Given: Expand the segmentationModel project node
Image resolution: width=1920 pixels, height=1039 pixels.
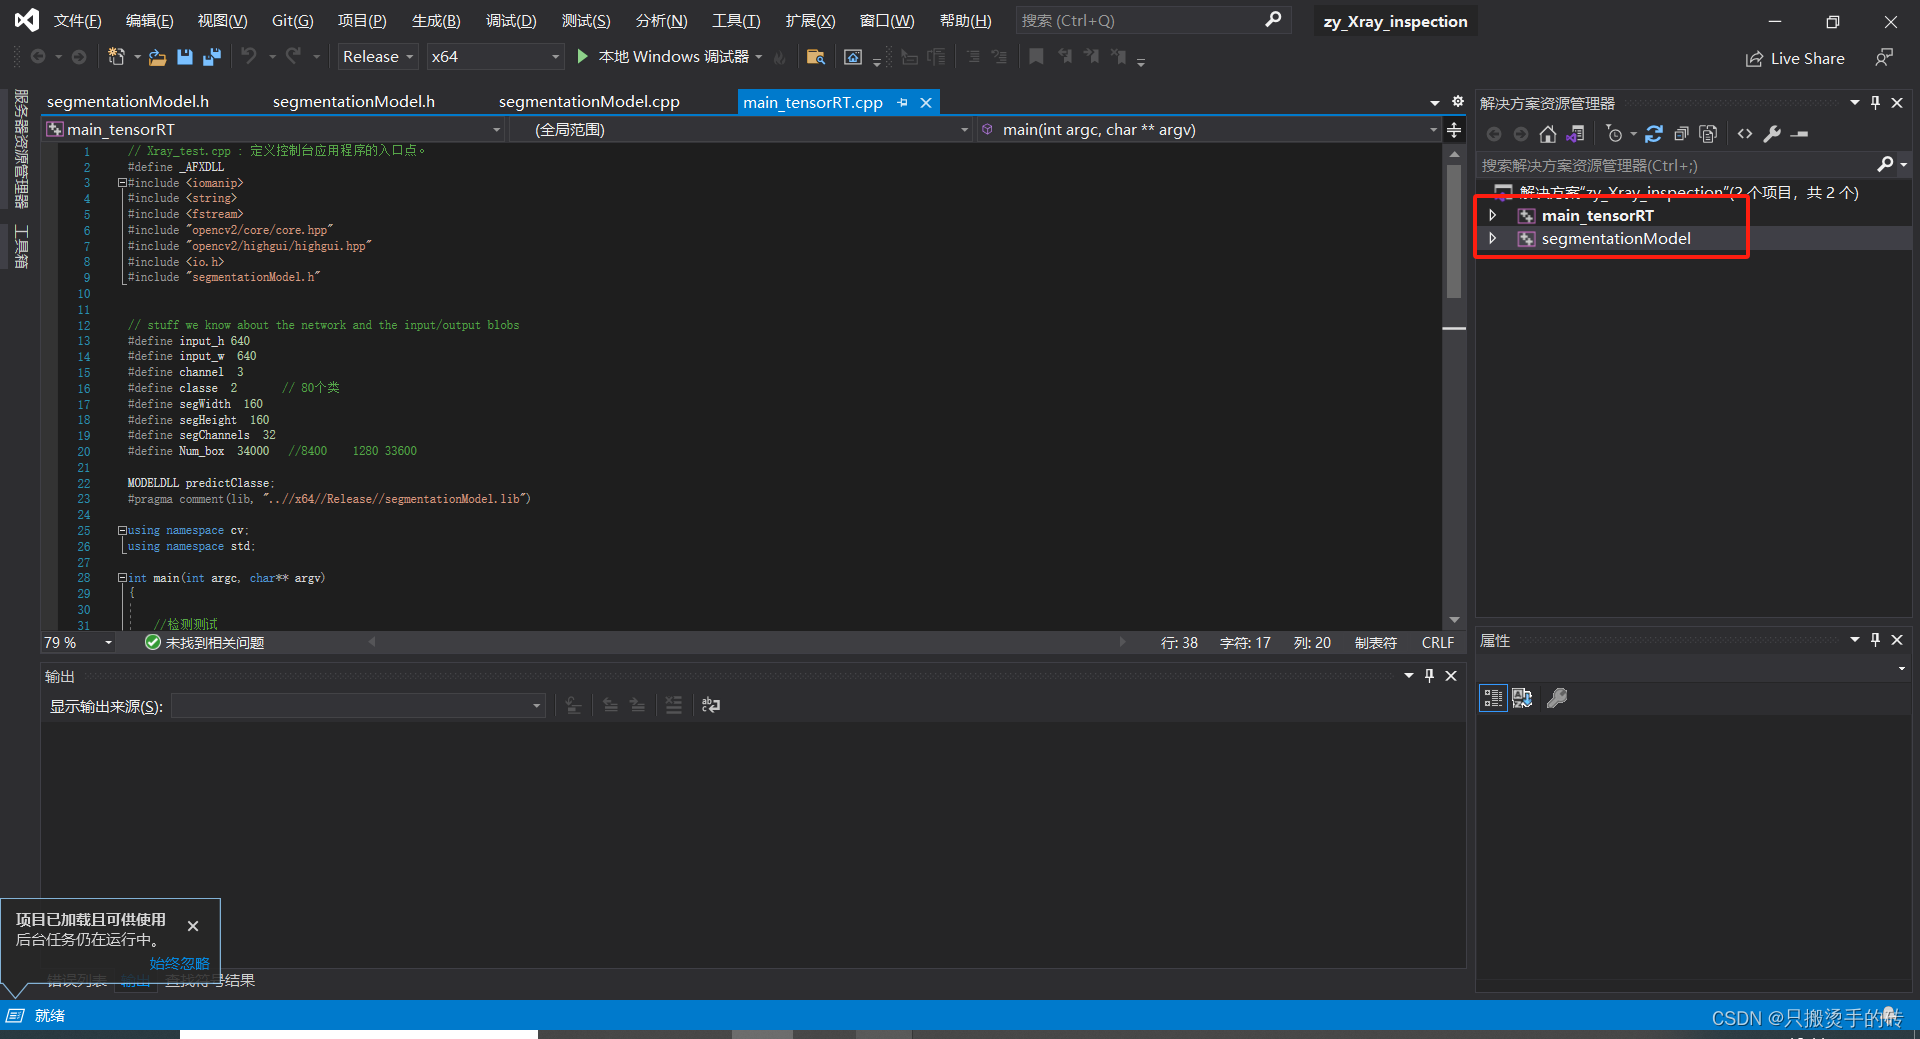Looking at the screenshot, I should click(1493, 238).
